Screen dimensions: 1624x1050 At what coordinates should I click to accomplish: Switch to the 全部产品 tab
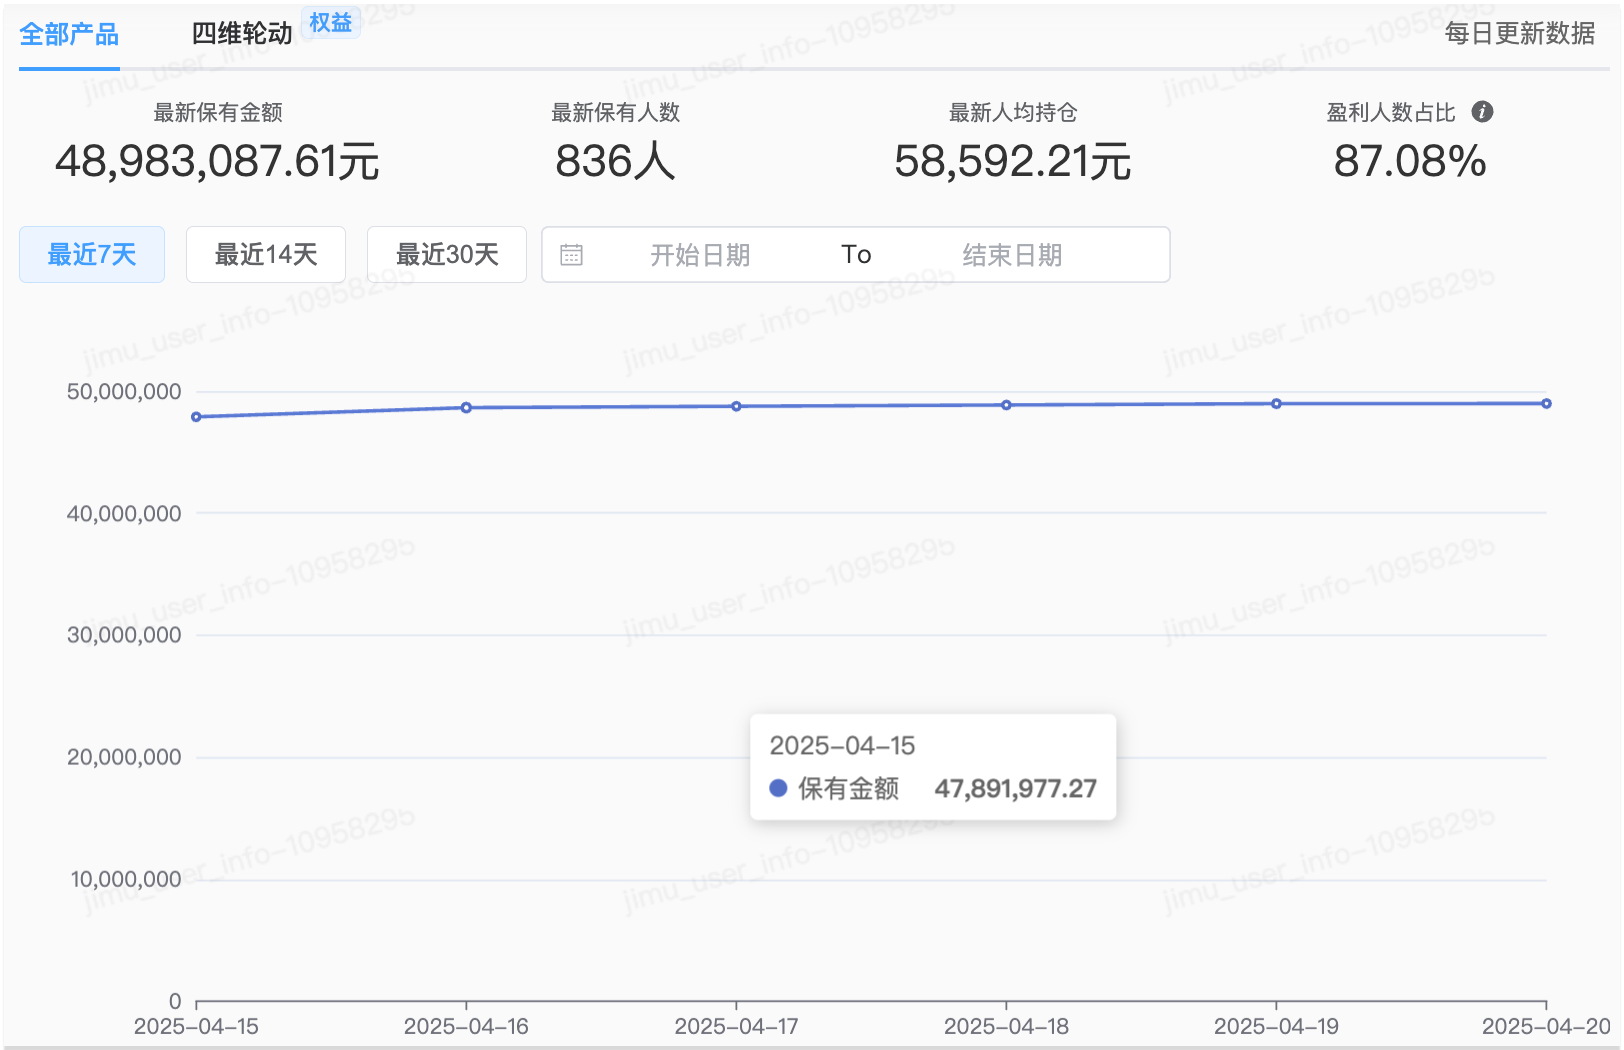69,35
